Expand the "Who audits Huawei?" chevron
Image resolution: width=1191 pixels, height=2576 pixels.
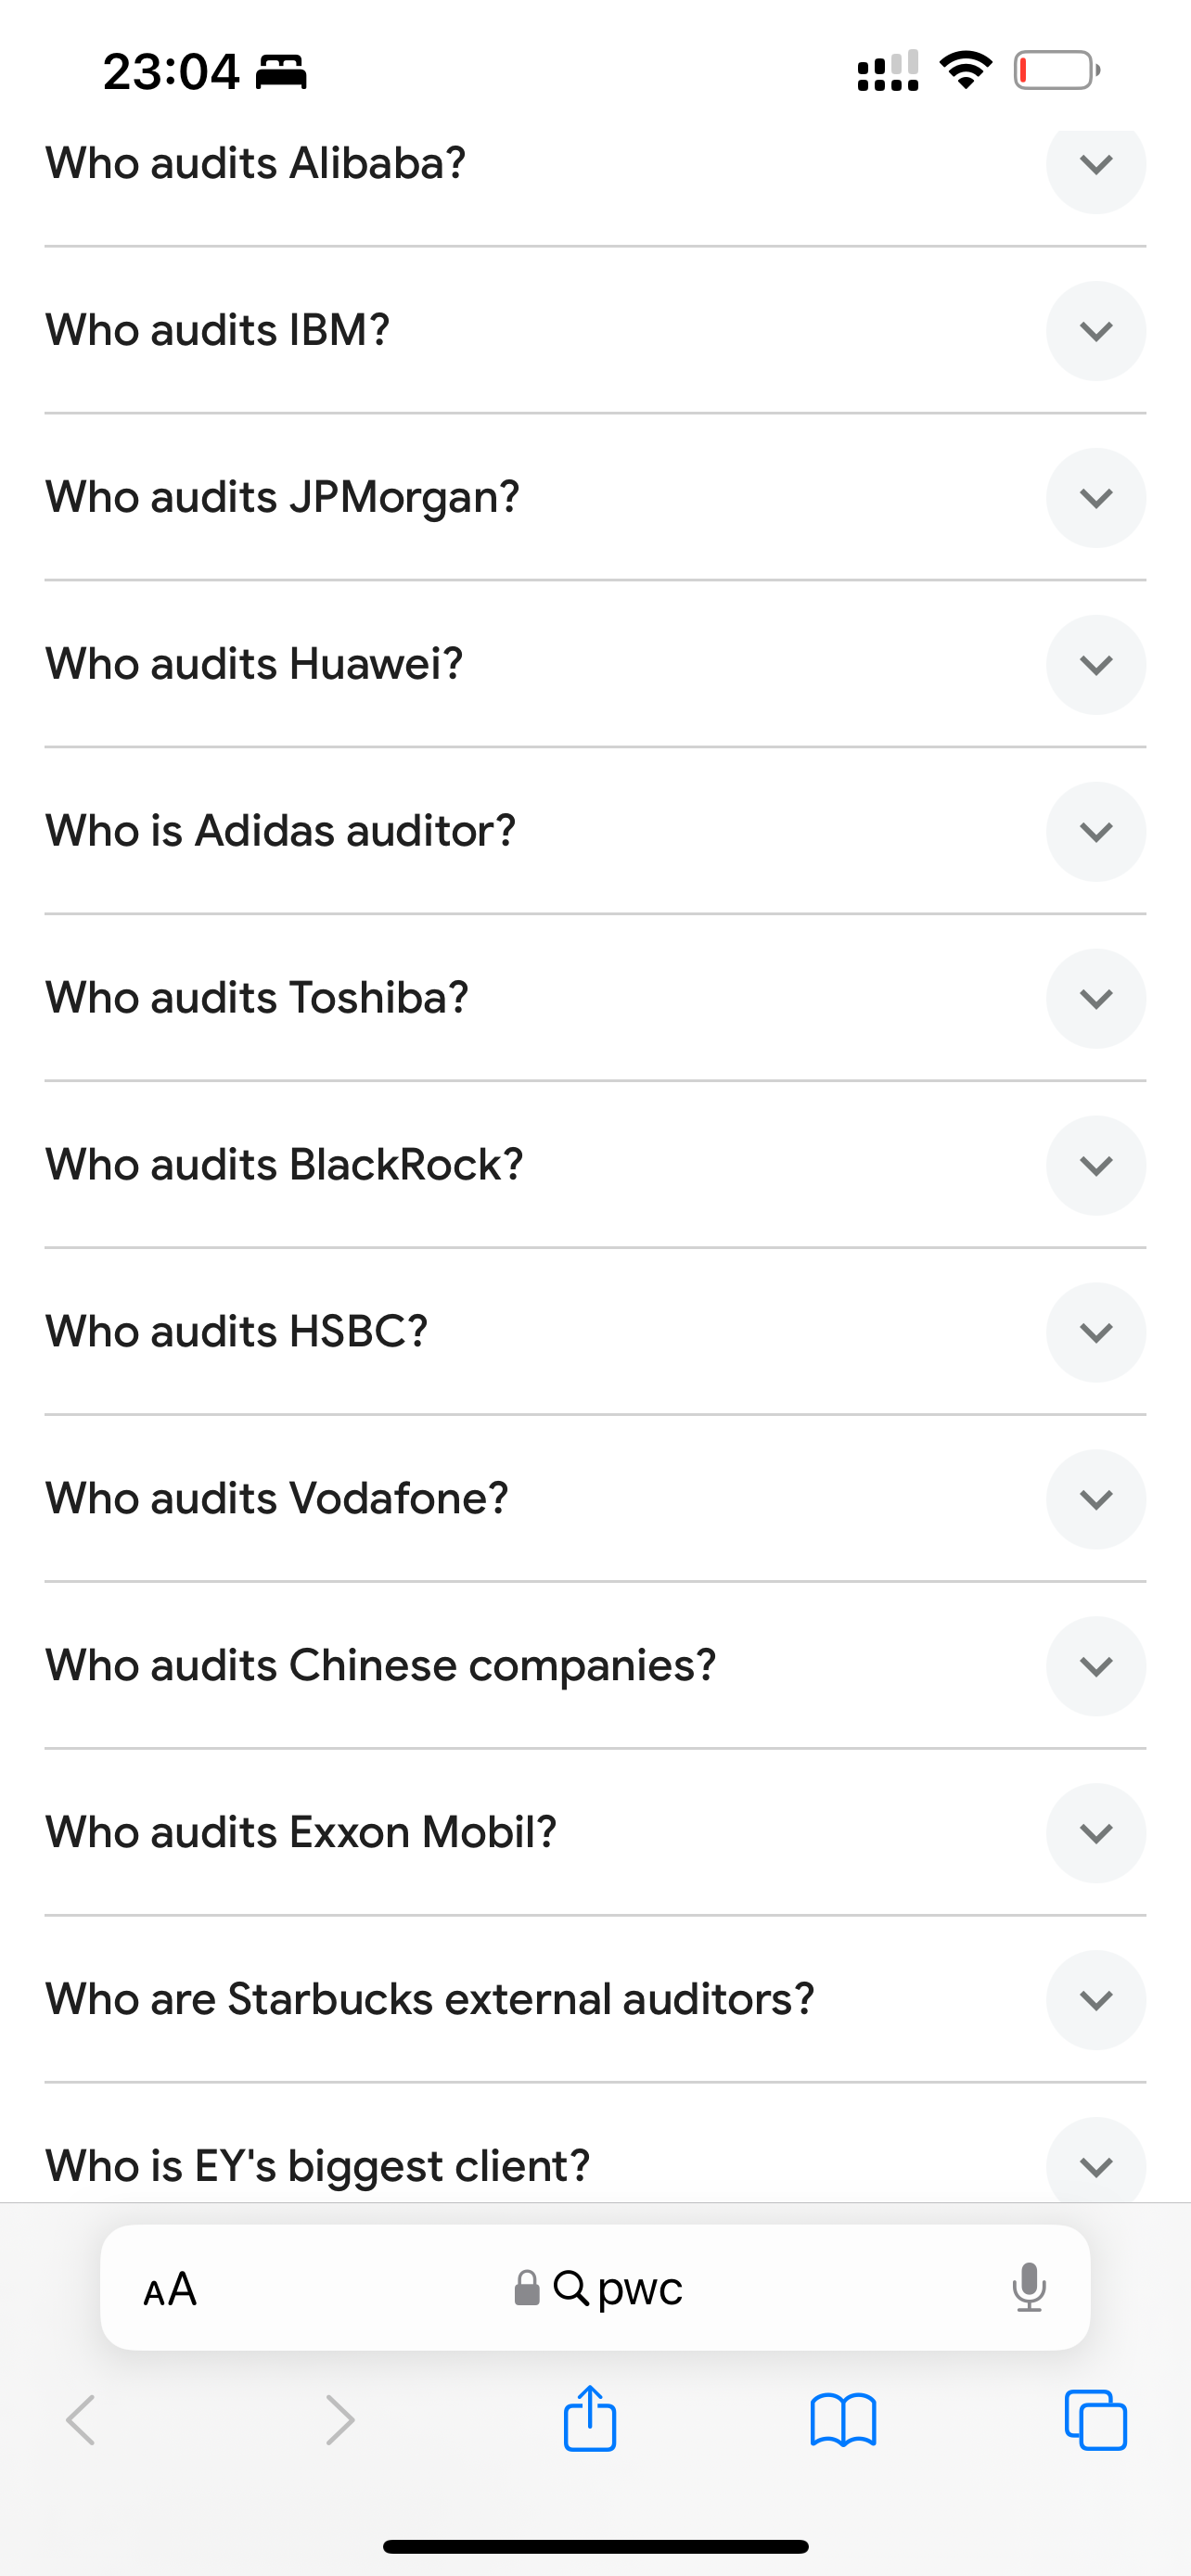[x=1096, y=665]
